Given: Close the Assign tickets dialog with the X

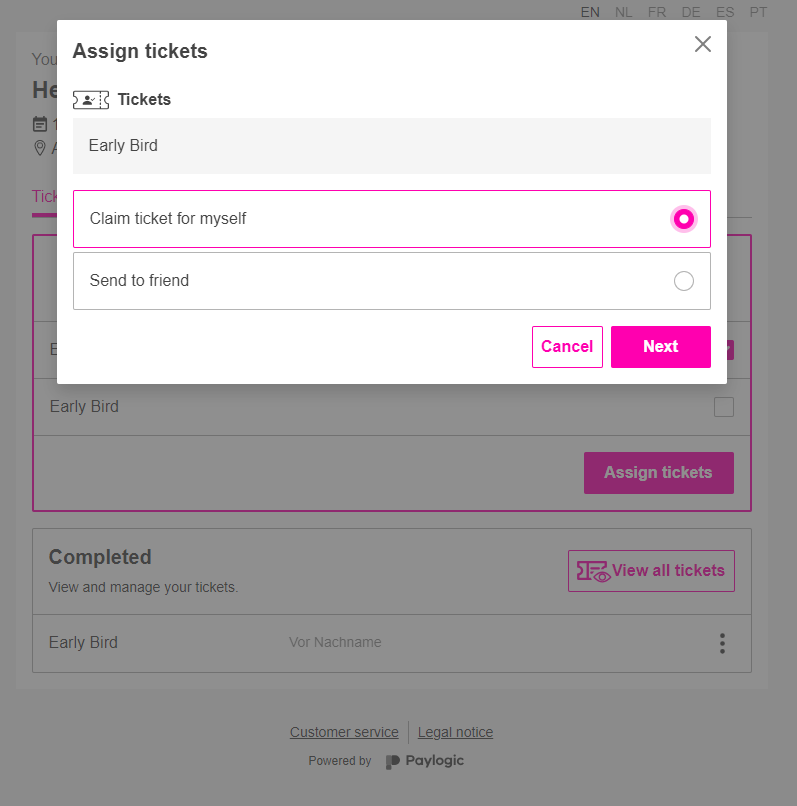Looking at the screenshot, I should coord(702,44).
